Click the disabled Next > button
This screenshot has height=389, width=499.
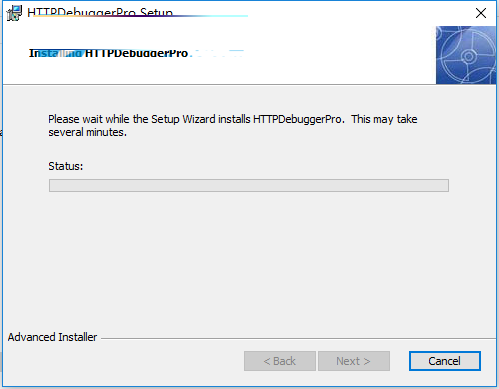pyautogui.click(x=354, y=361)
